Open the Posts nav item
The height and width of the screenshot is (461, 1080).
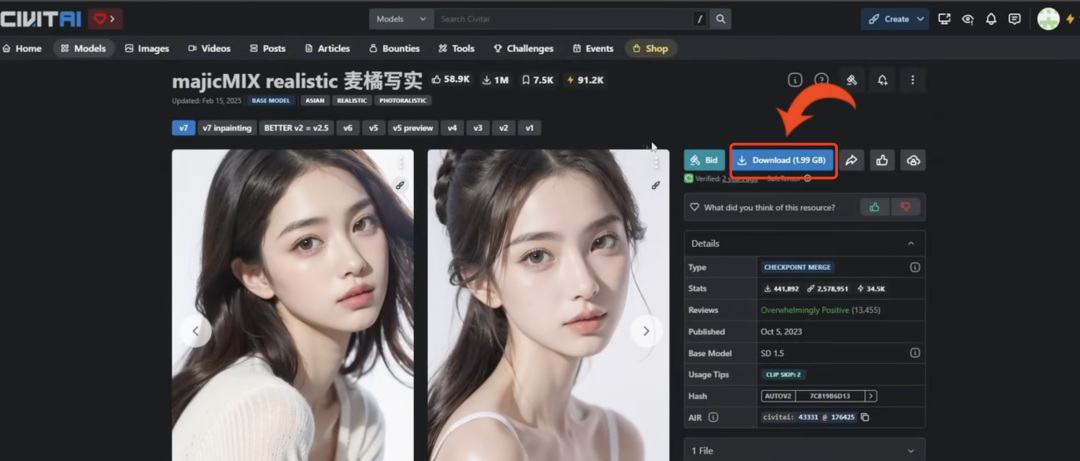point(267,48)
